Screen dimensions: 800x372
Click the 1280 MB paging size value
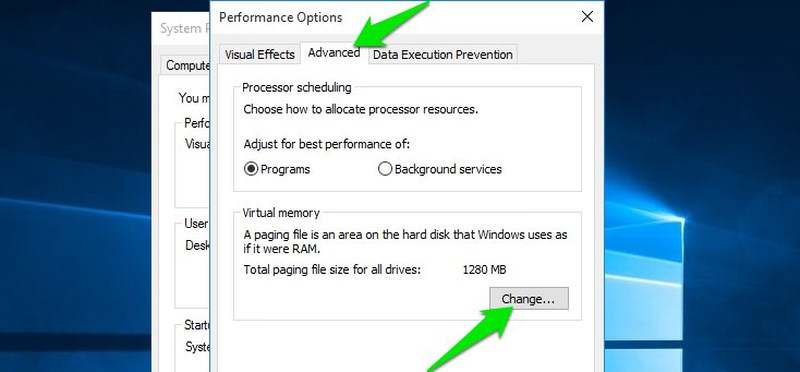(x=484, y=269)
